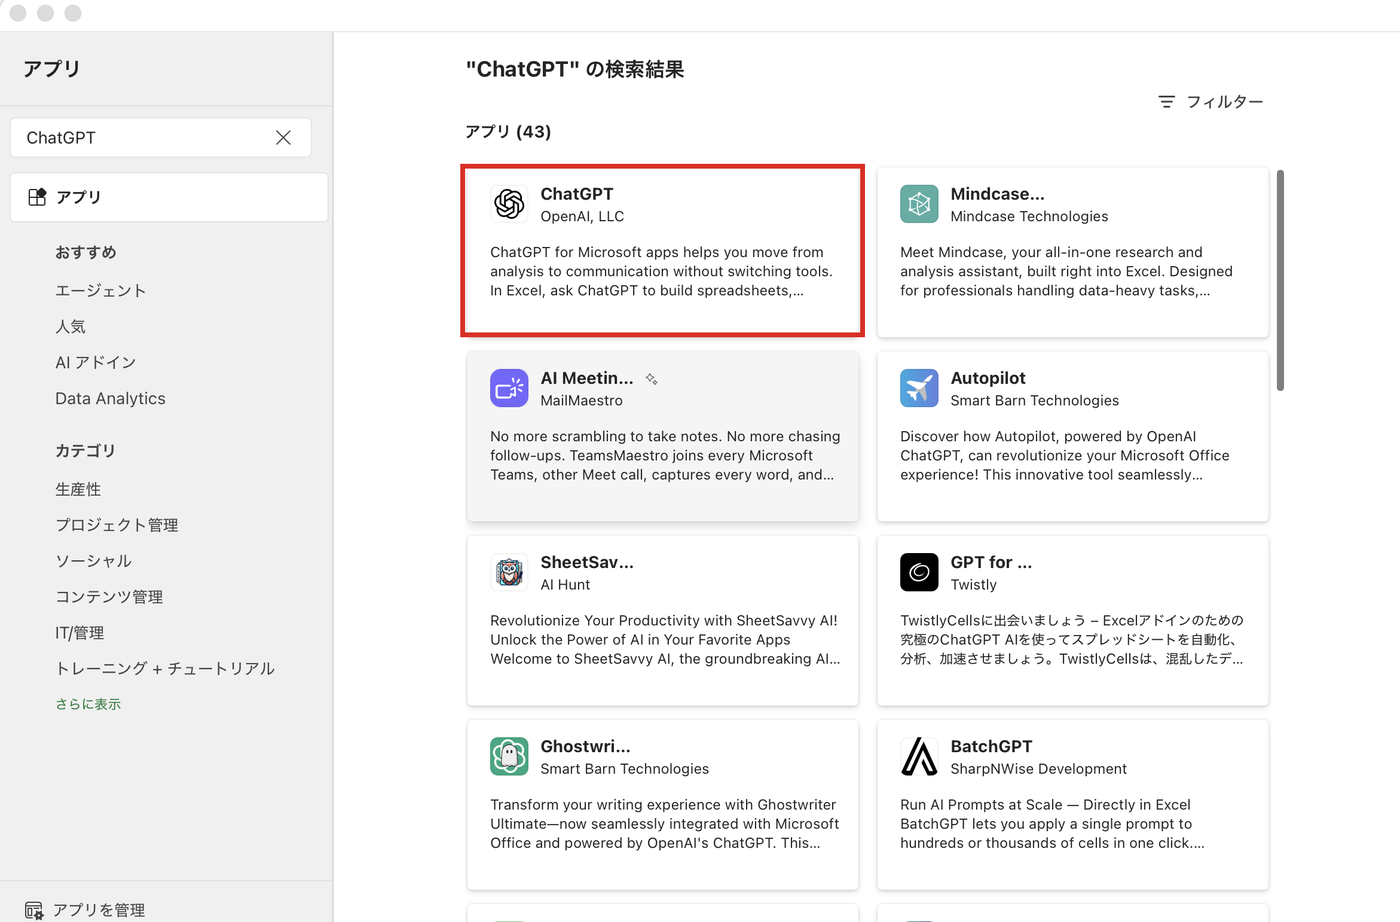Click the filter lines icon

(1166, 102)
